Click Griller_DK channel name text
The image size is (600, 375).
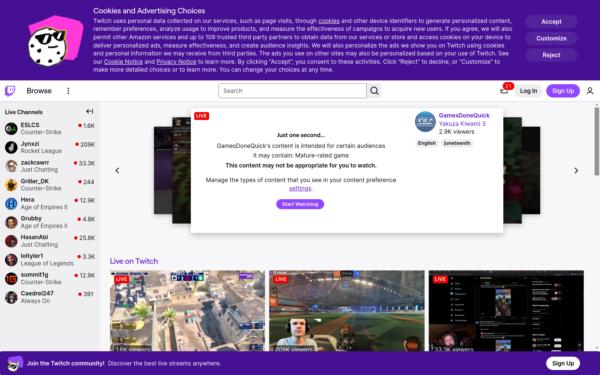tap(34, 181)
